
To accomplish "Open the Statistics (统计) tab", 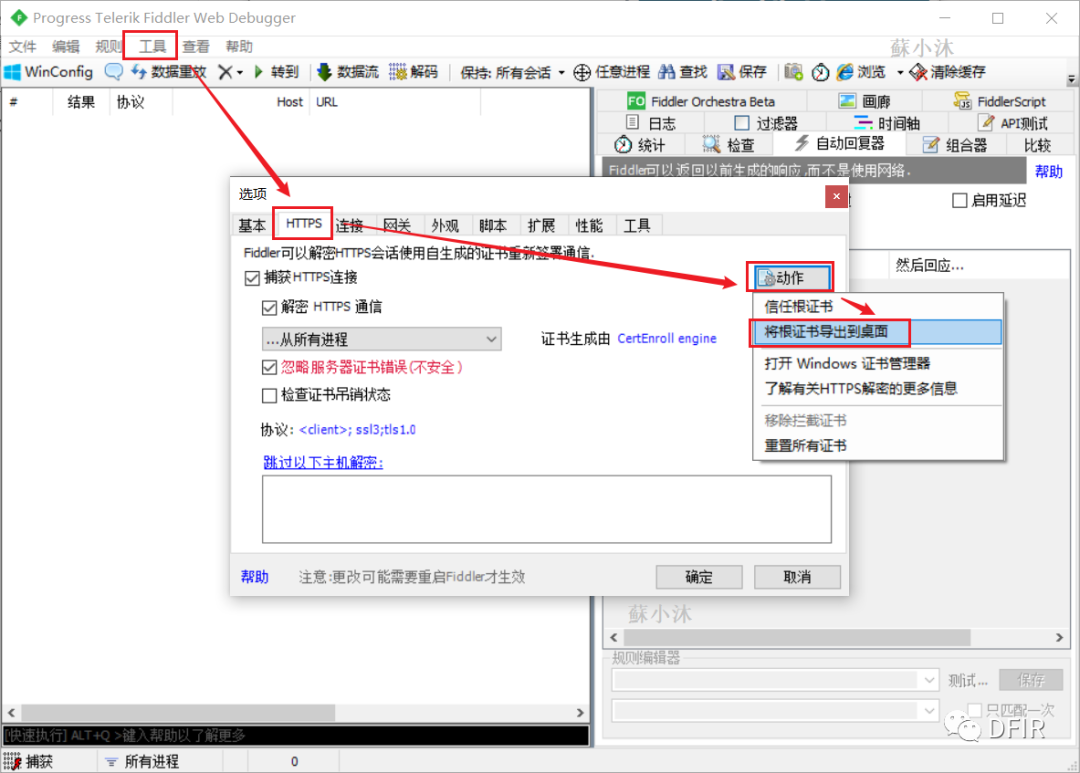I will 640,145.
